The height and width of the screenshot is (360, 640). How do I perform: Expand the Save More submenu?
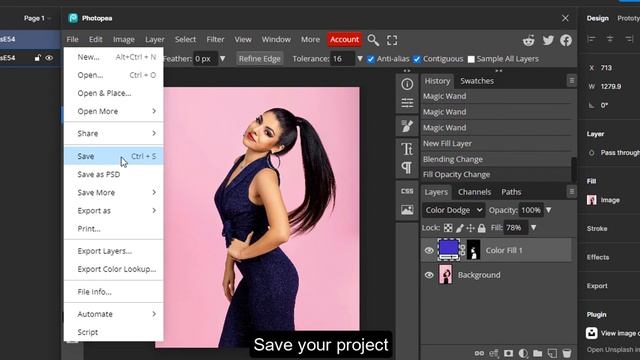coord(114,192)
